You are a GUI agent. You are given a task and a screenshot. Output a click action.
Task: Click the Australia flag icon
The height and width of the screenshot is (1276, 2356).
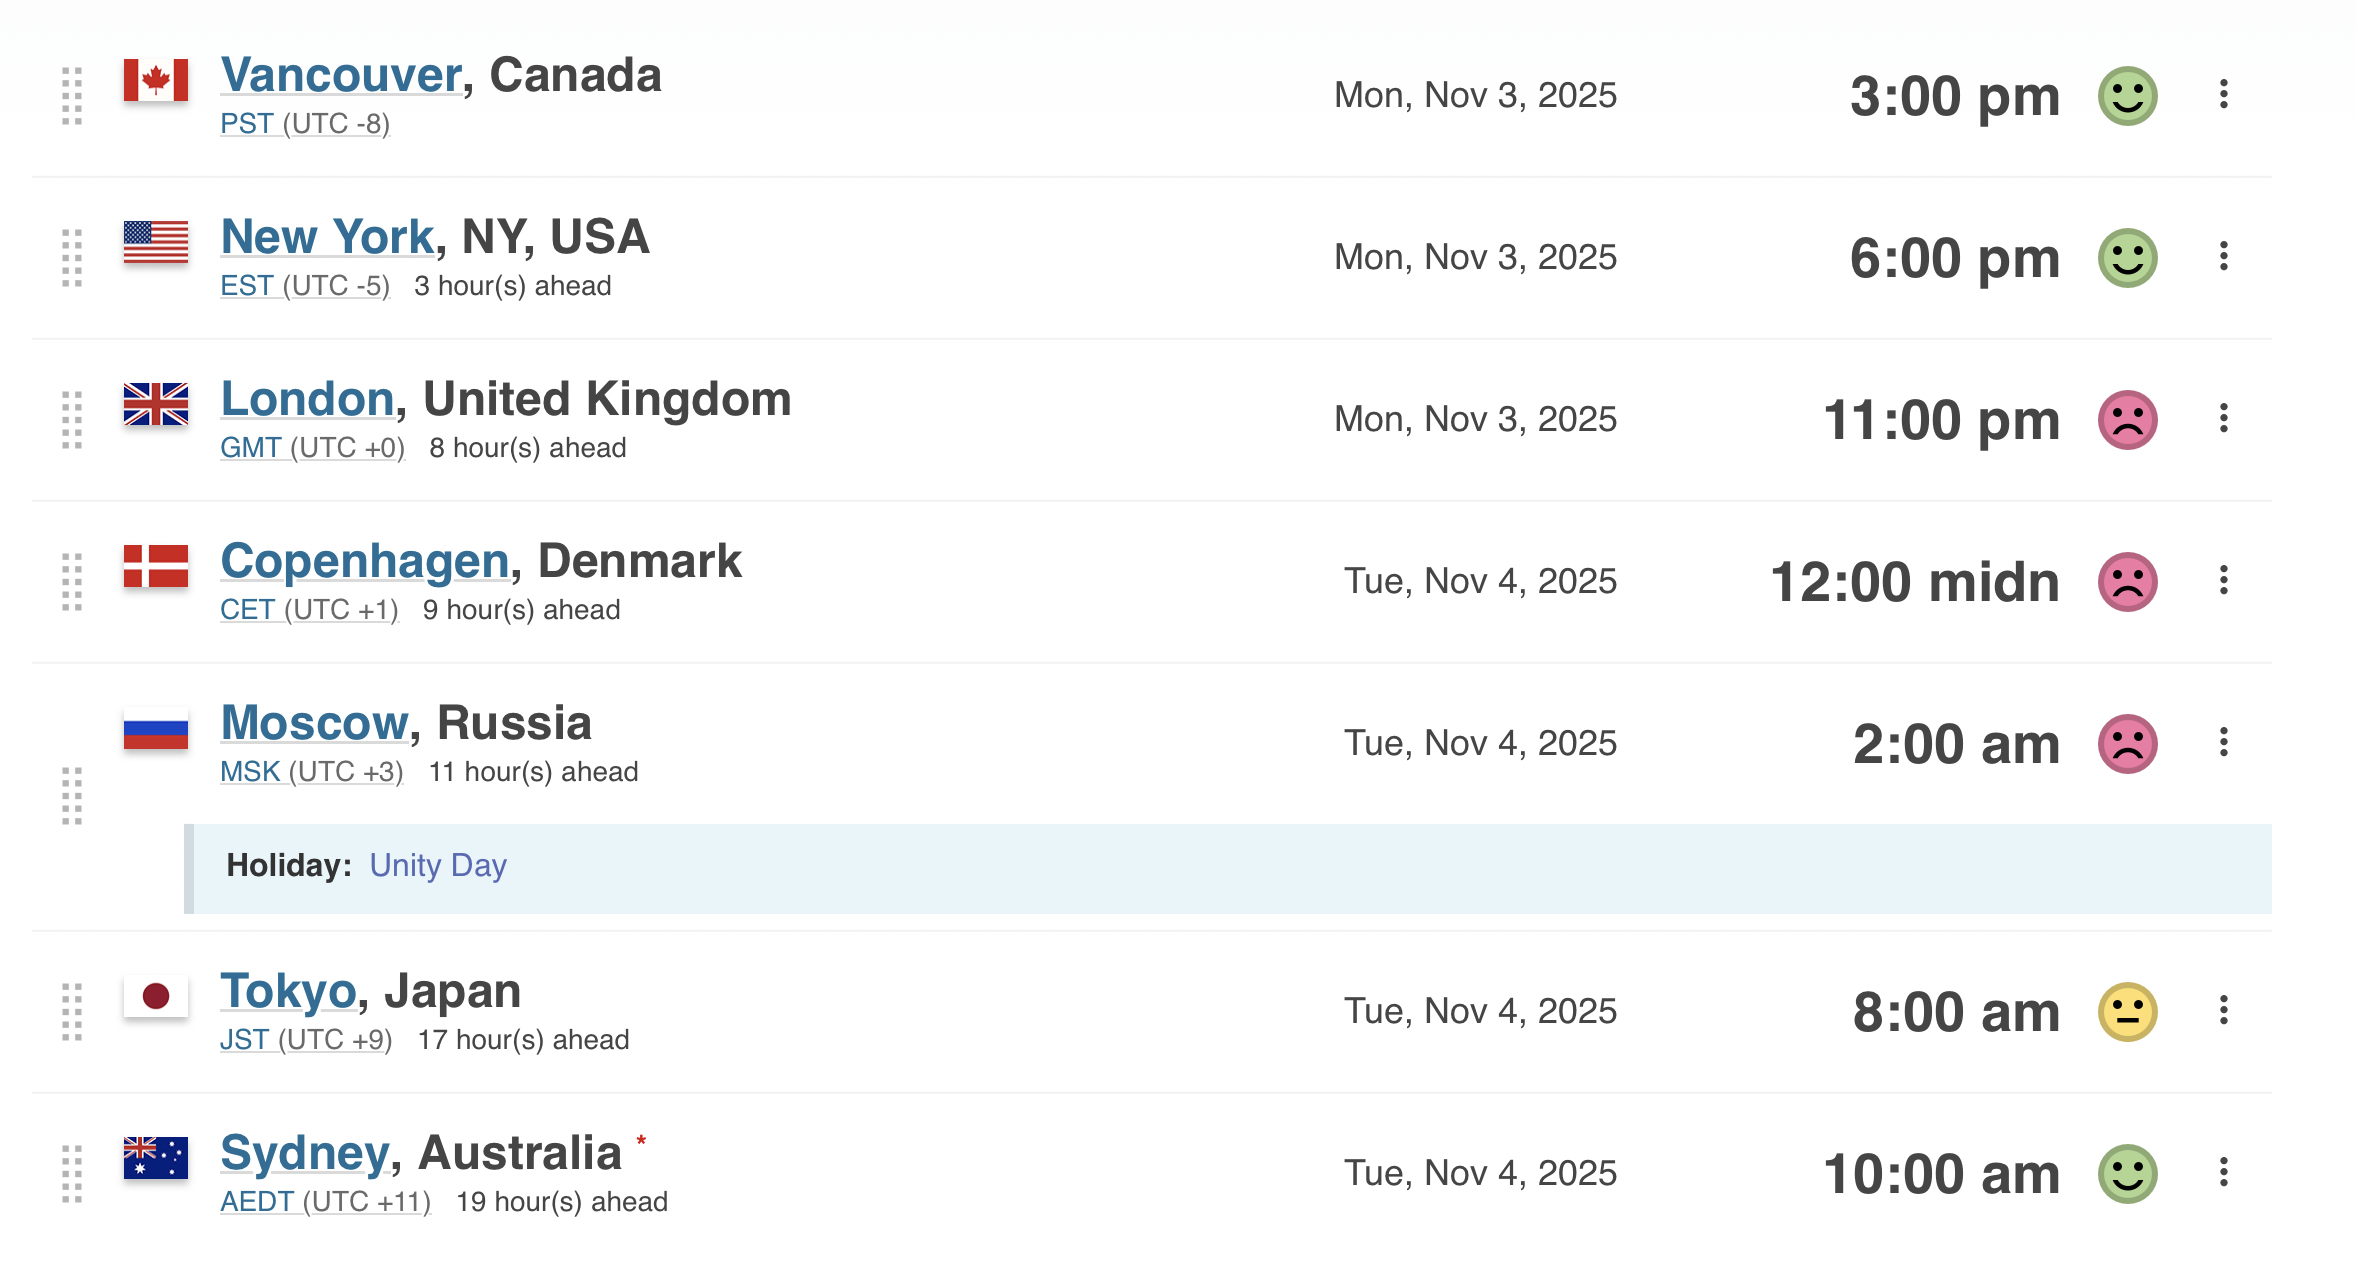coord(155,1158)
